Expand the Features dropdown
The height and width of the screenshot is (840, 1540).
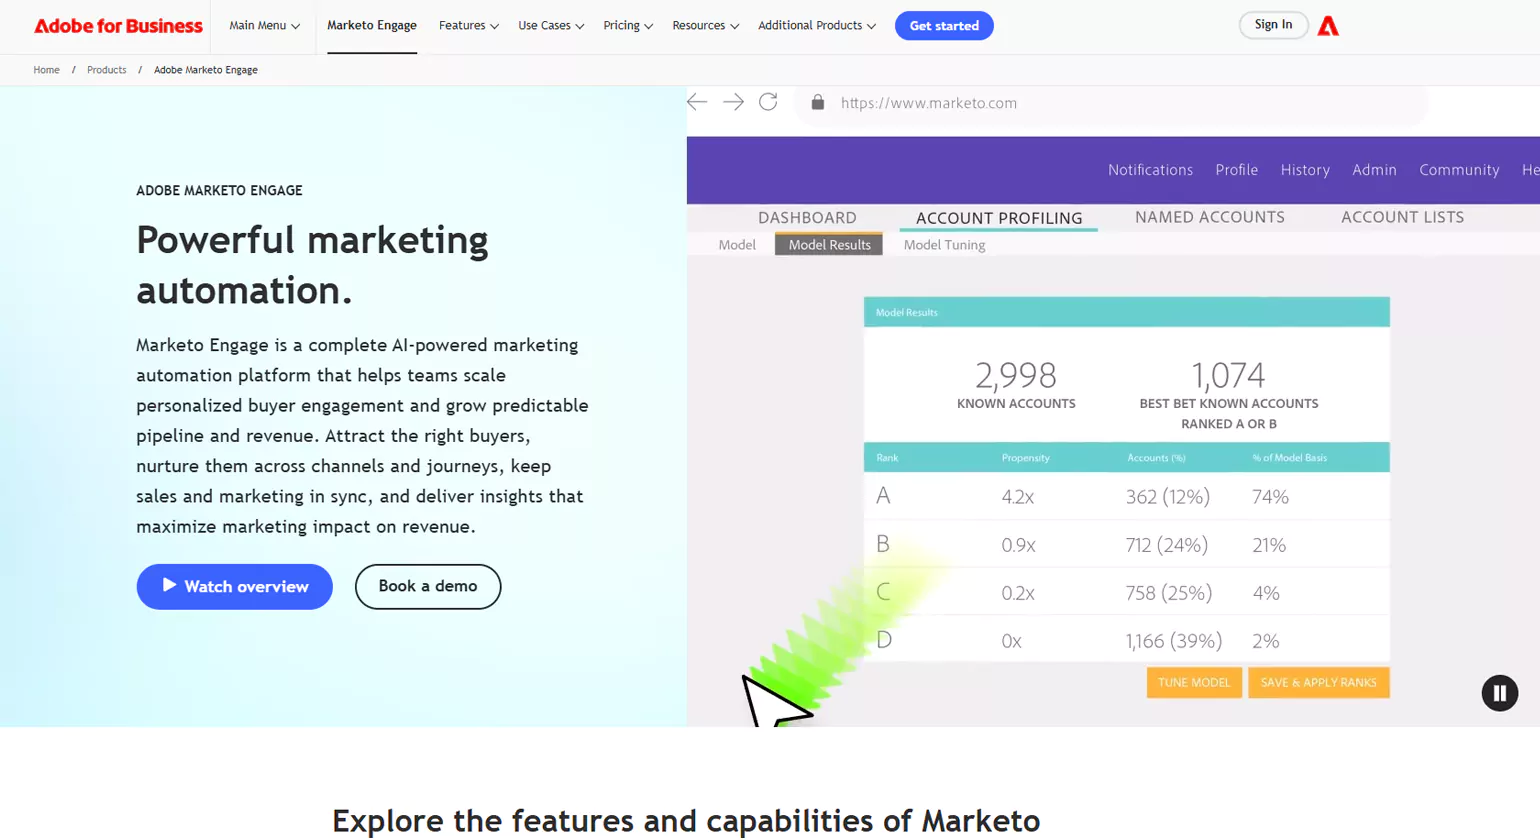(468, 25)
